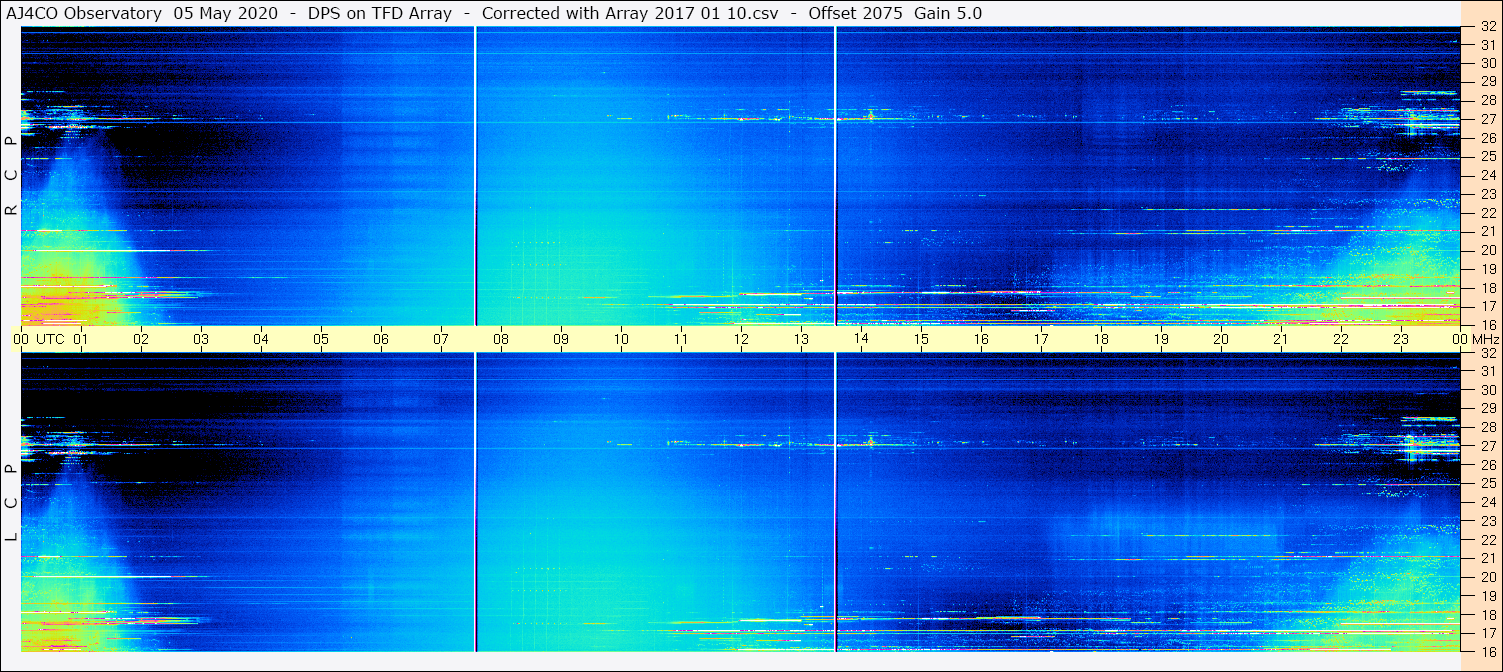Viewport: 1503px width, 672px height.
Task: Click the 22 hour label on the UTC time axis
Action: [1341, 339]
